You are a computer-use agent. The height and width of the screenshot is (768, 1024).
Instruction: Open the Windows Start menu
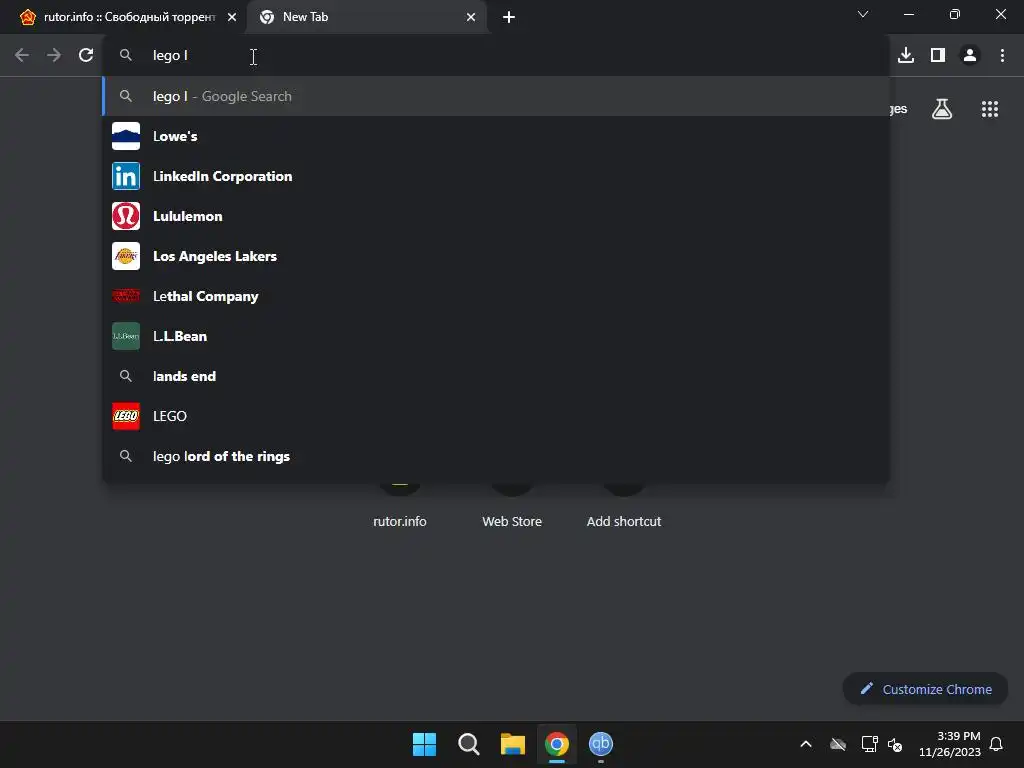[424, 744]
